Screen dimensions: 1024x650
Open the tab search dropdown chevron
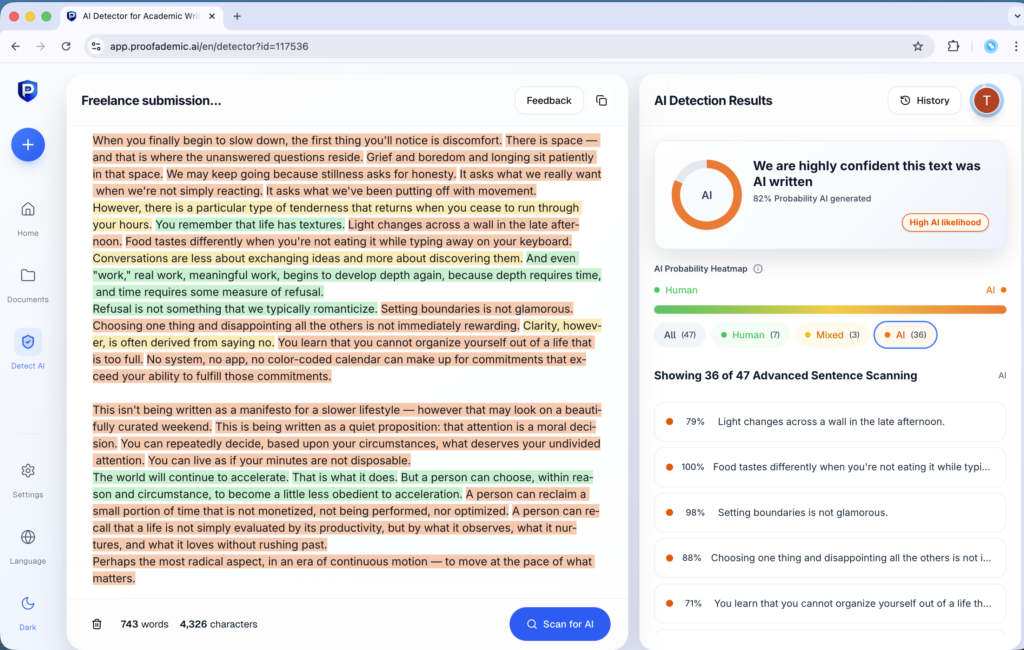[x=1016, y=16]
